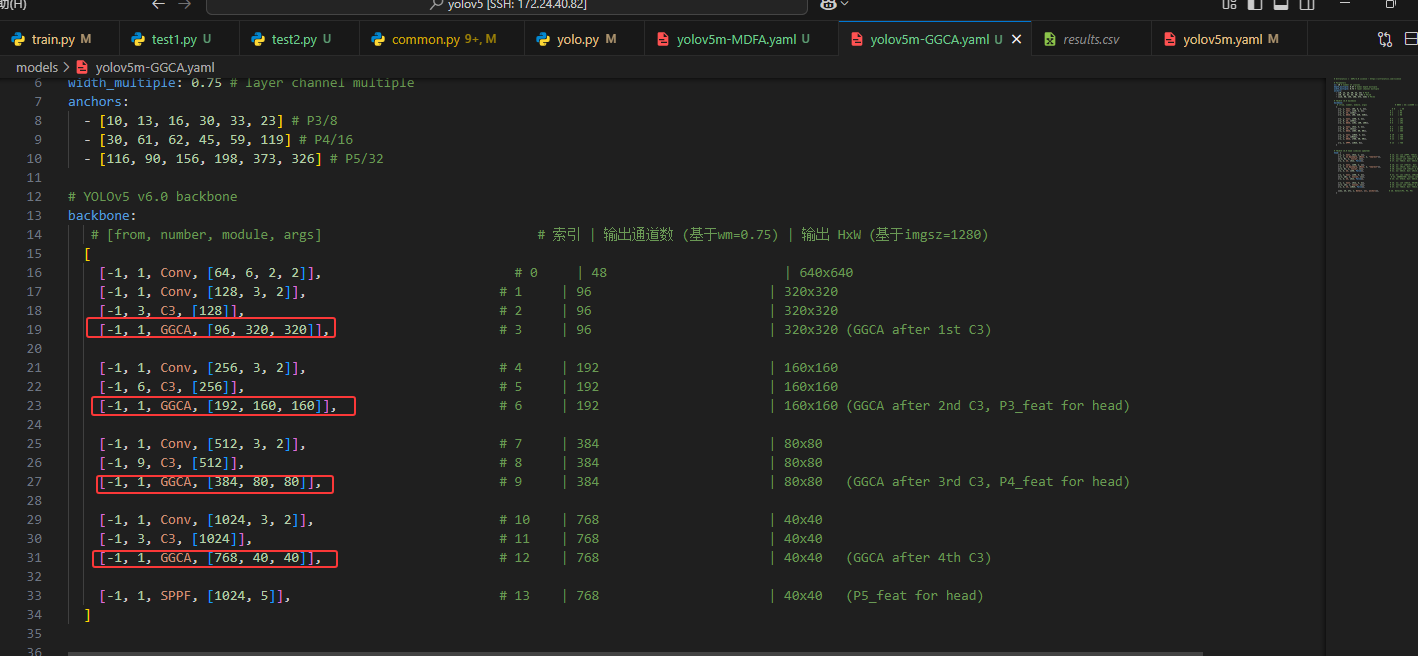Toggle the Secondary Side Bar visibility
Image resolution: width=1418 pixels, height=656 pixels.
1308,6
